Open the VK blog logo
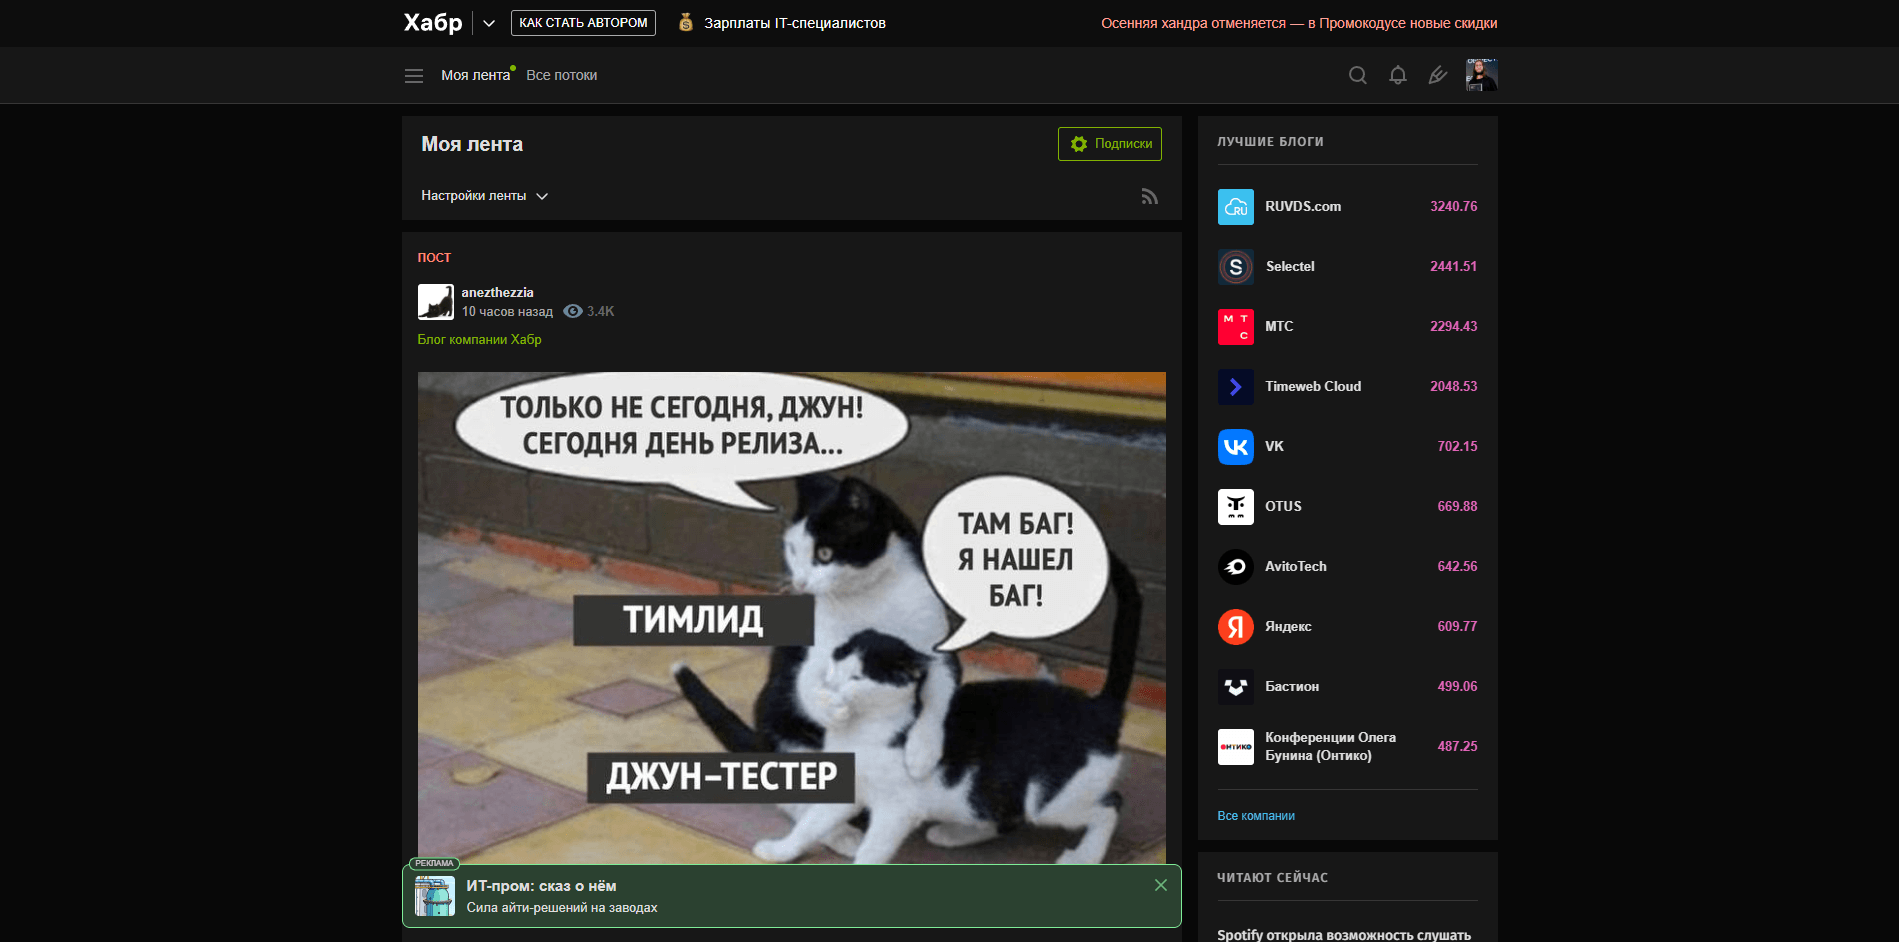This screenshot has width=1899, height=942. (1236, 447)
